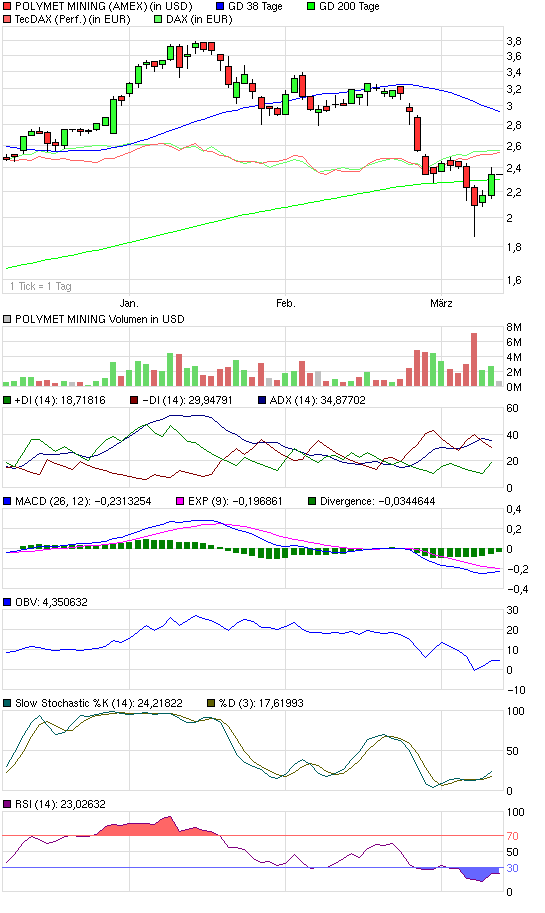Click the pink TecDAX legend swatch
This screenshot has height=913, width=545.
7,19
